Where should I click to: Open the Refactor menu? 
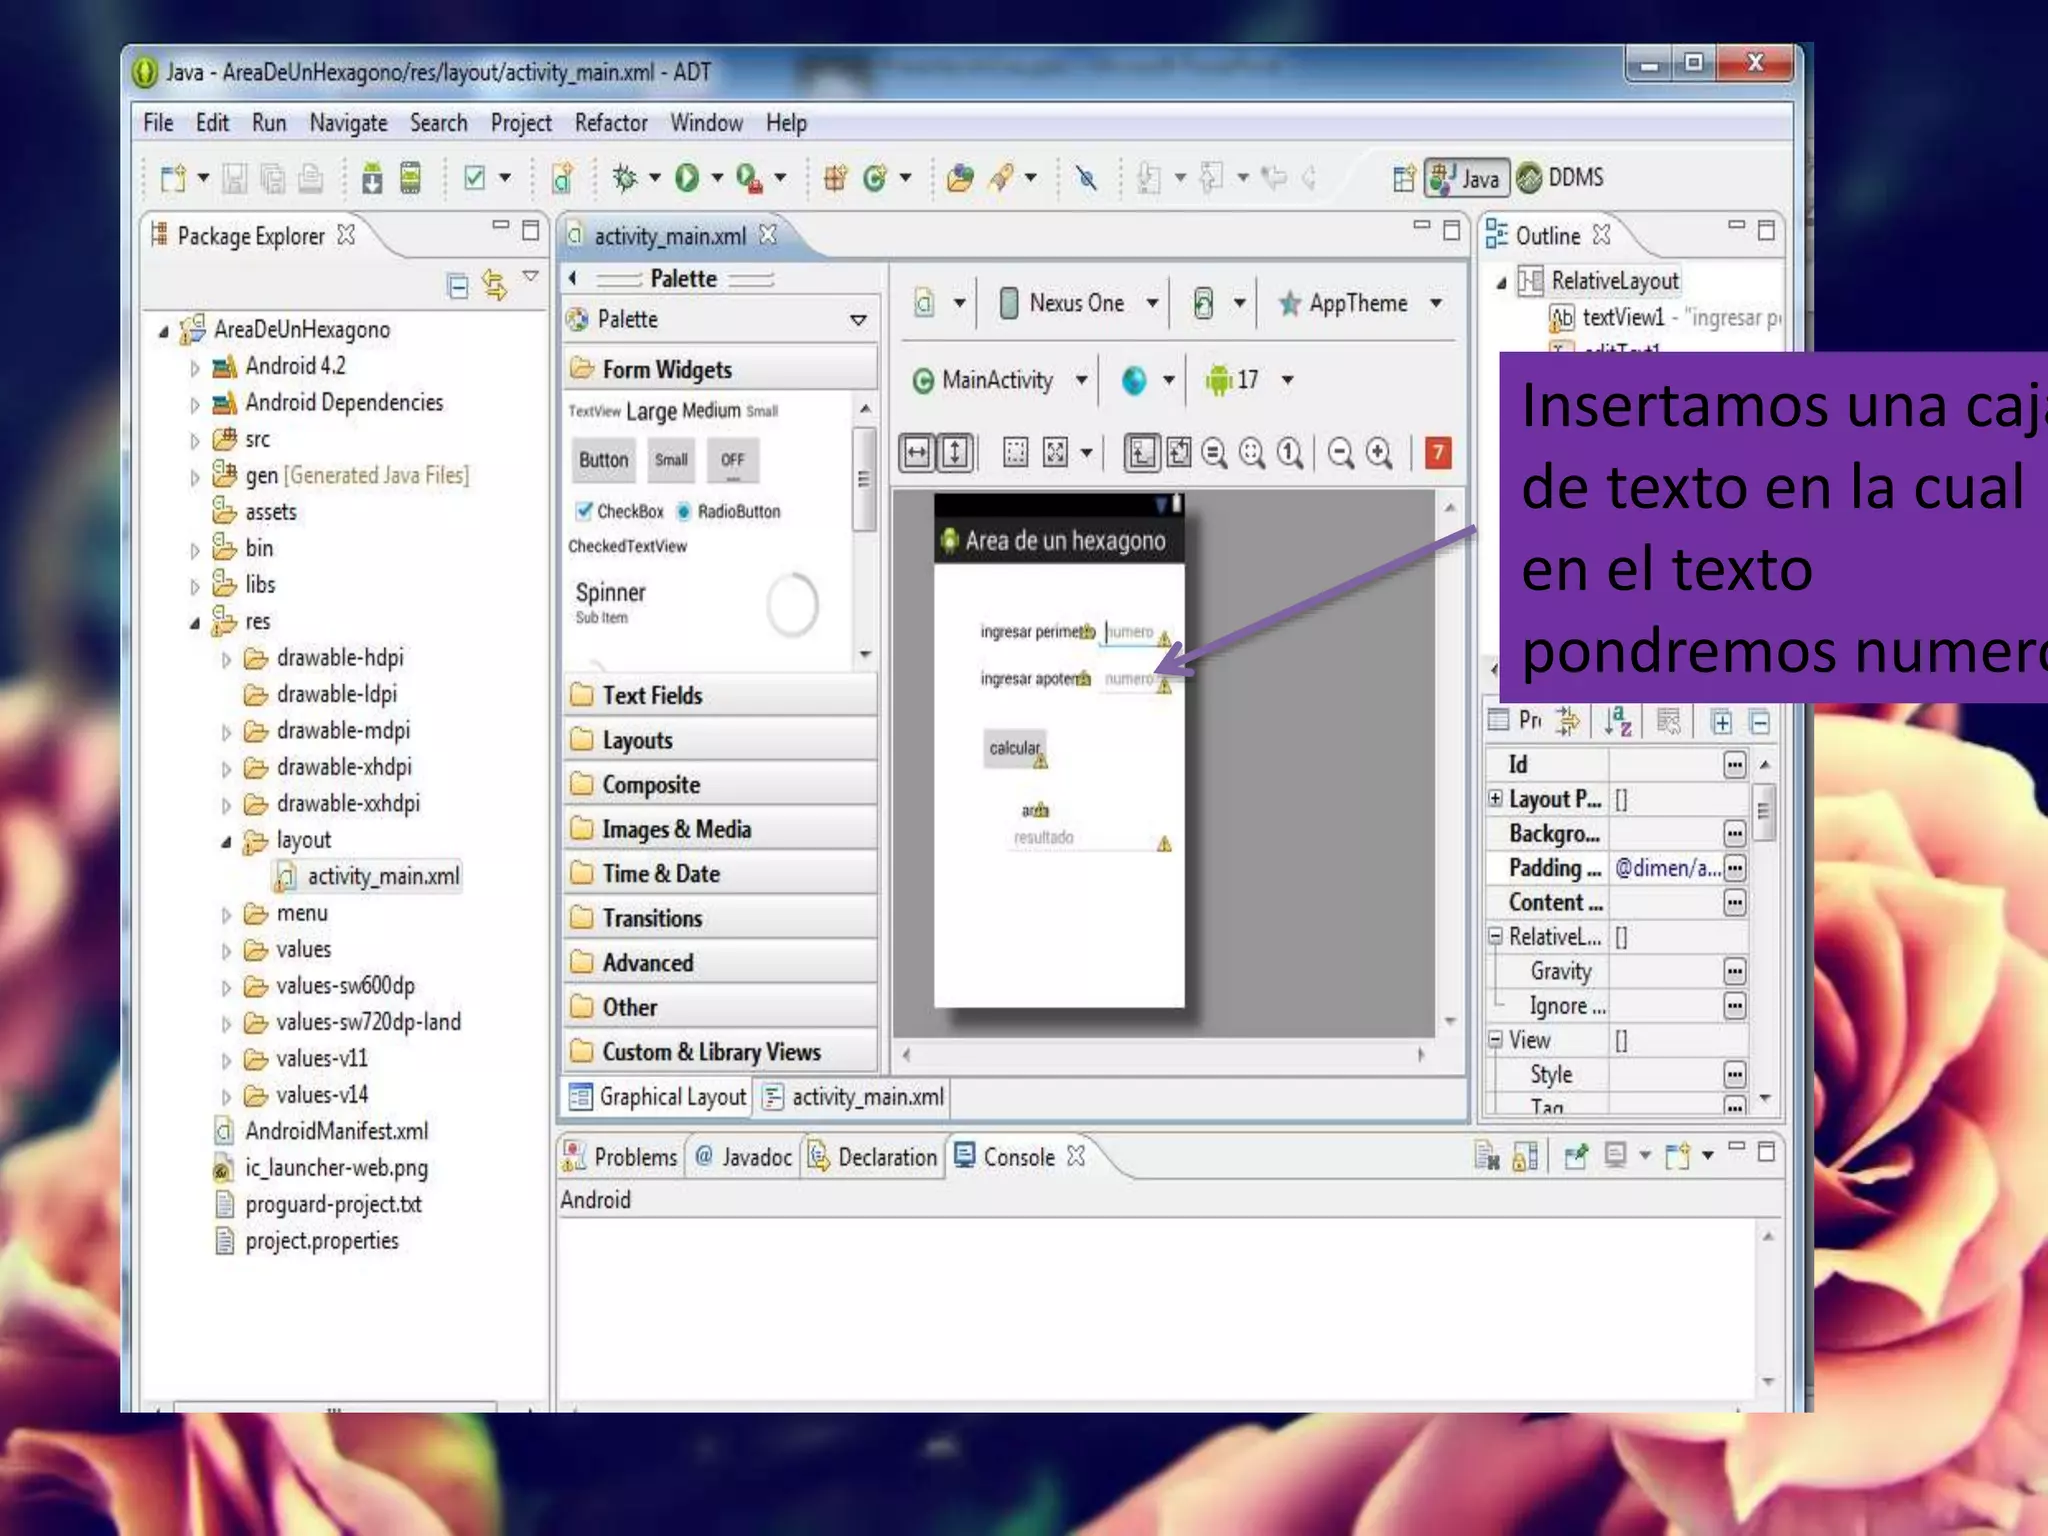click(610, 123)
